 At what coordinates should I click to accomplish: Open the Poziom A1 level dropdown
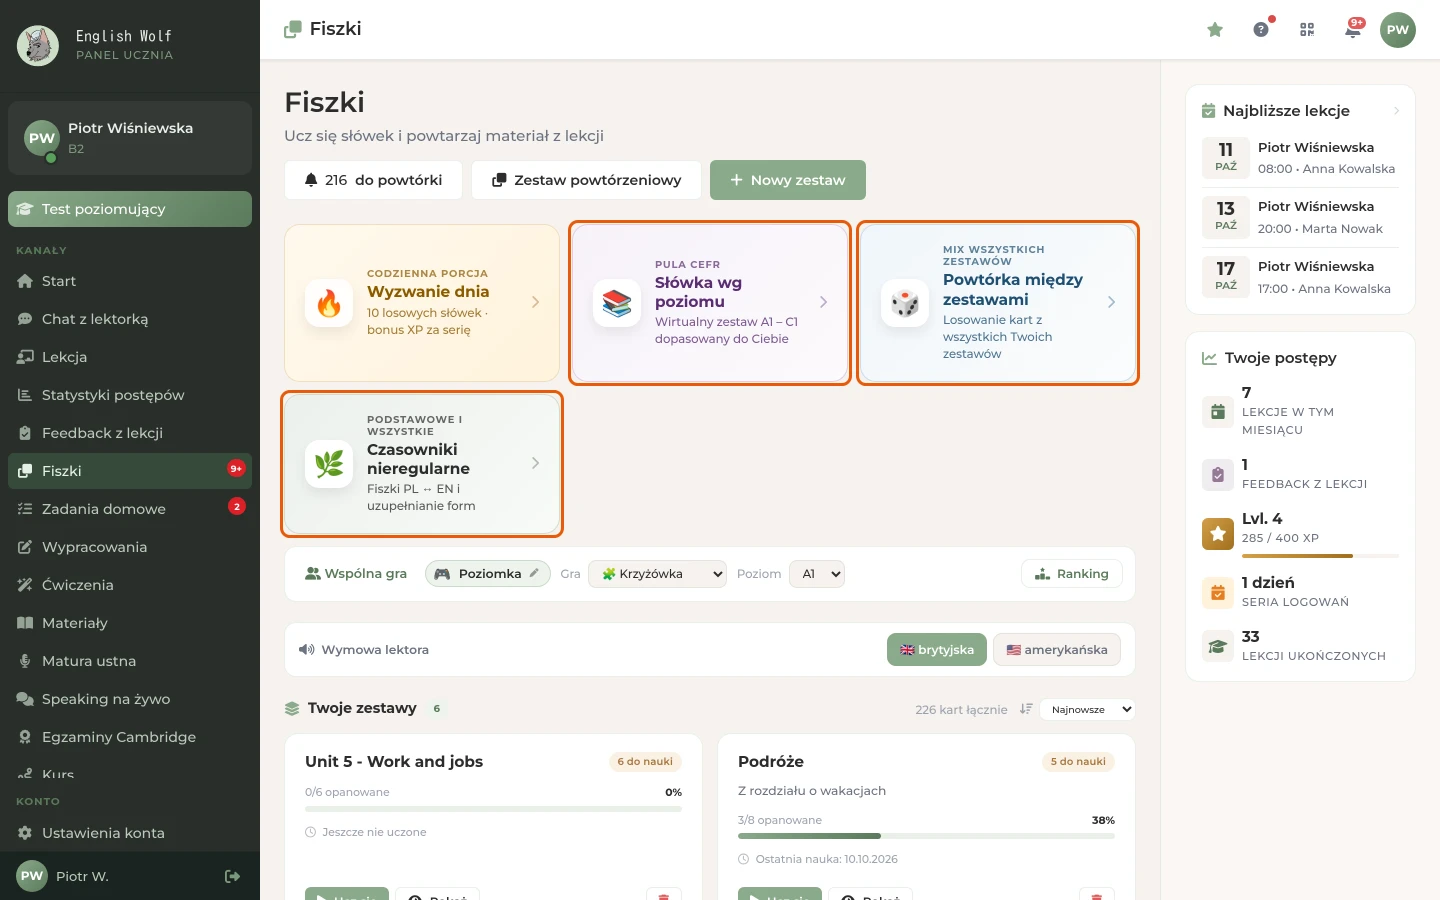817,574
